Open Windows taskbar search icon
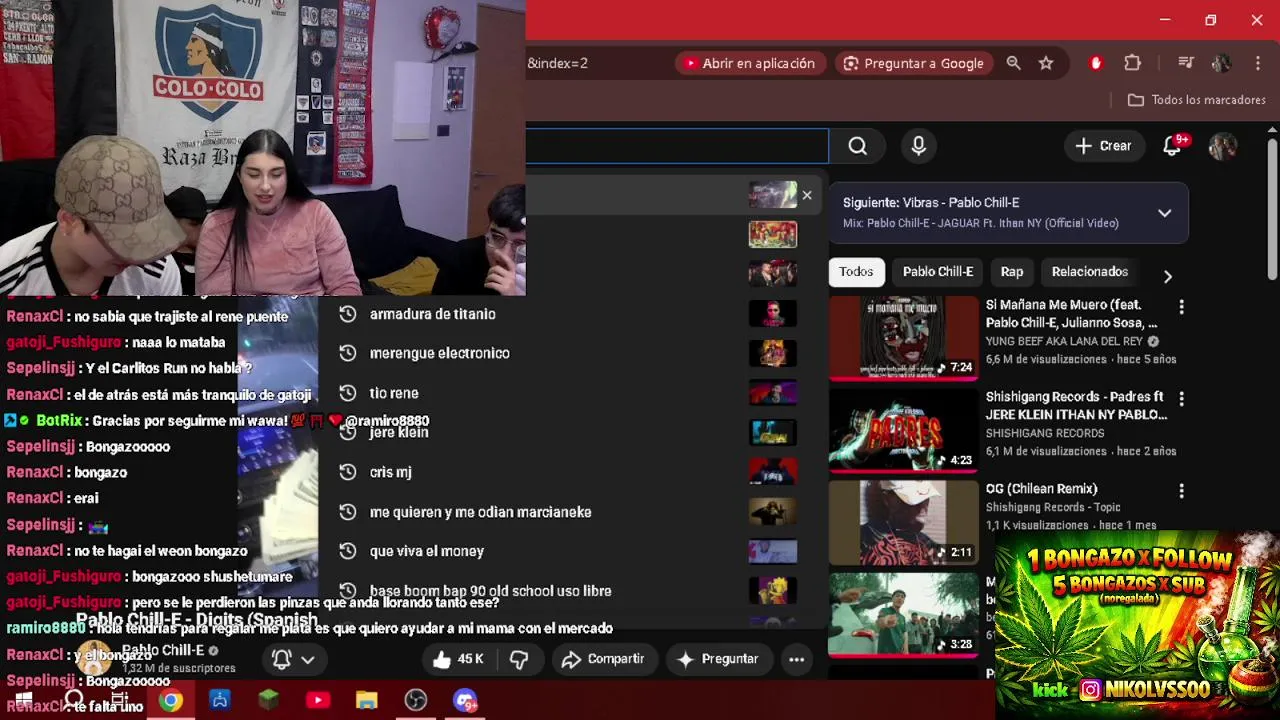 (x=74, y=700)
